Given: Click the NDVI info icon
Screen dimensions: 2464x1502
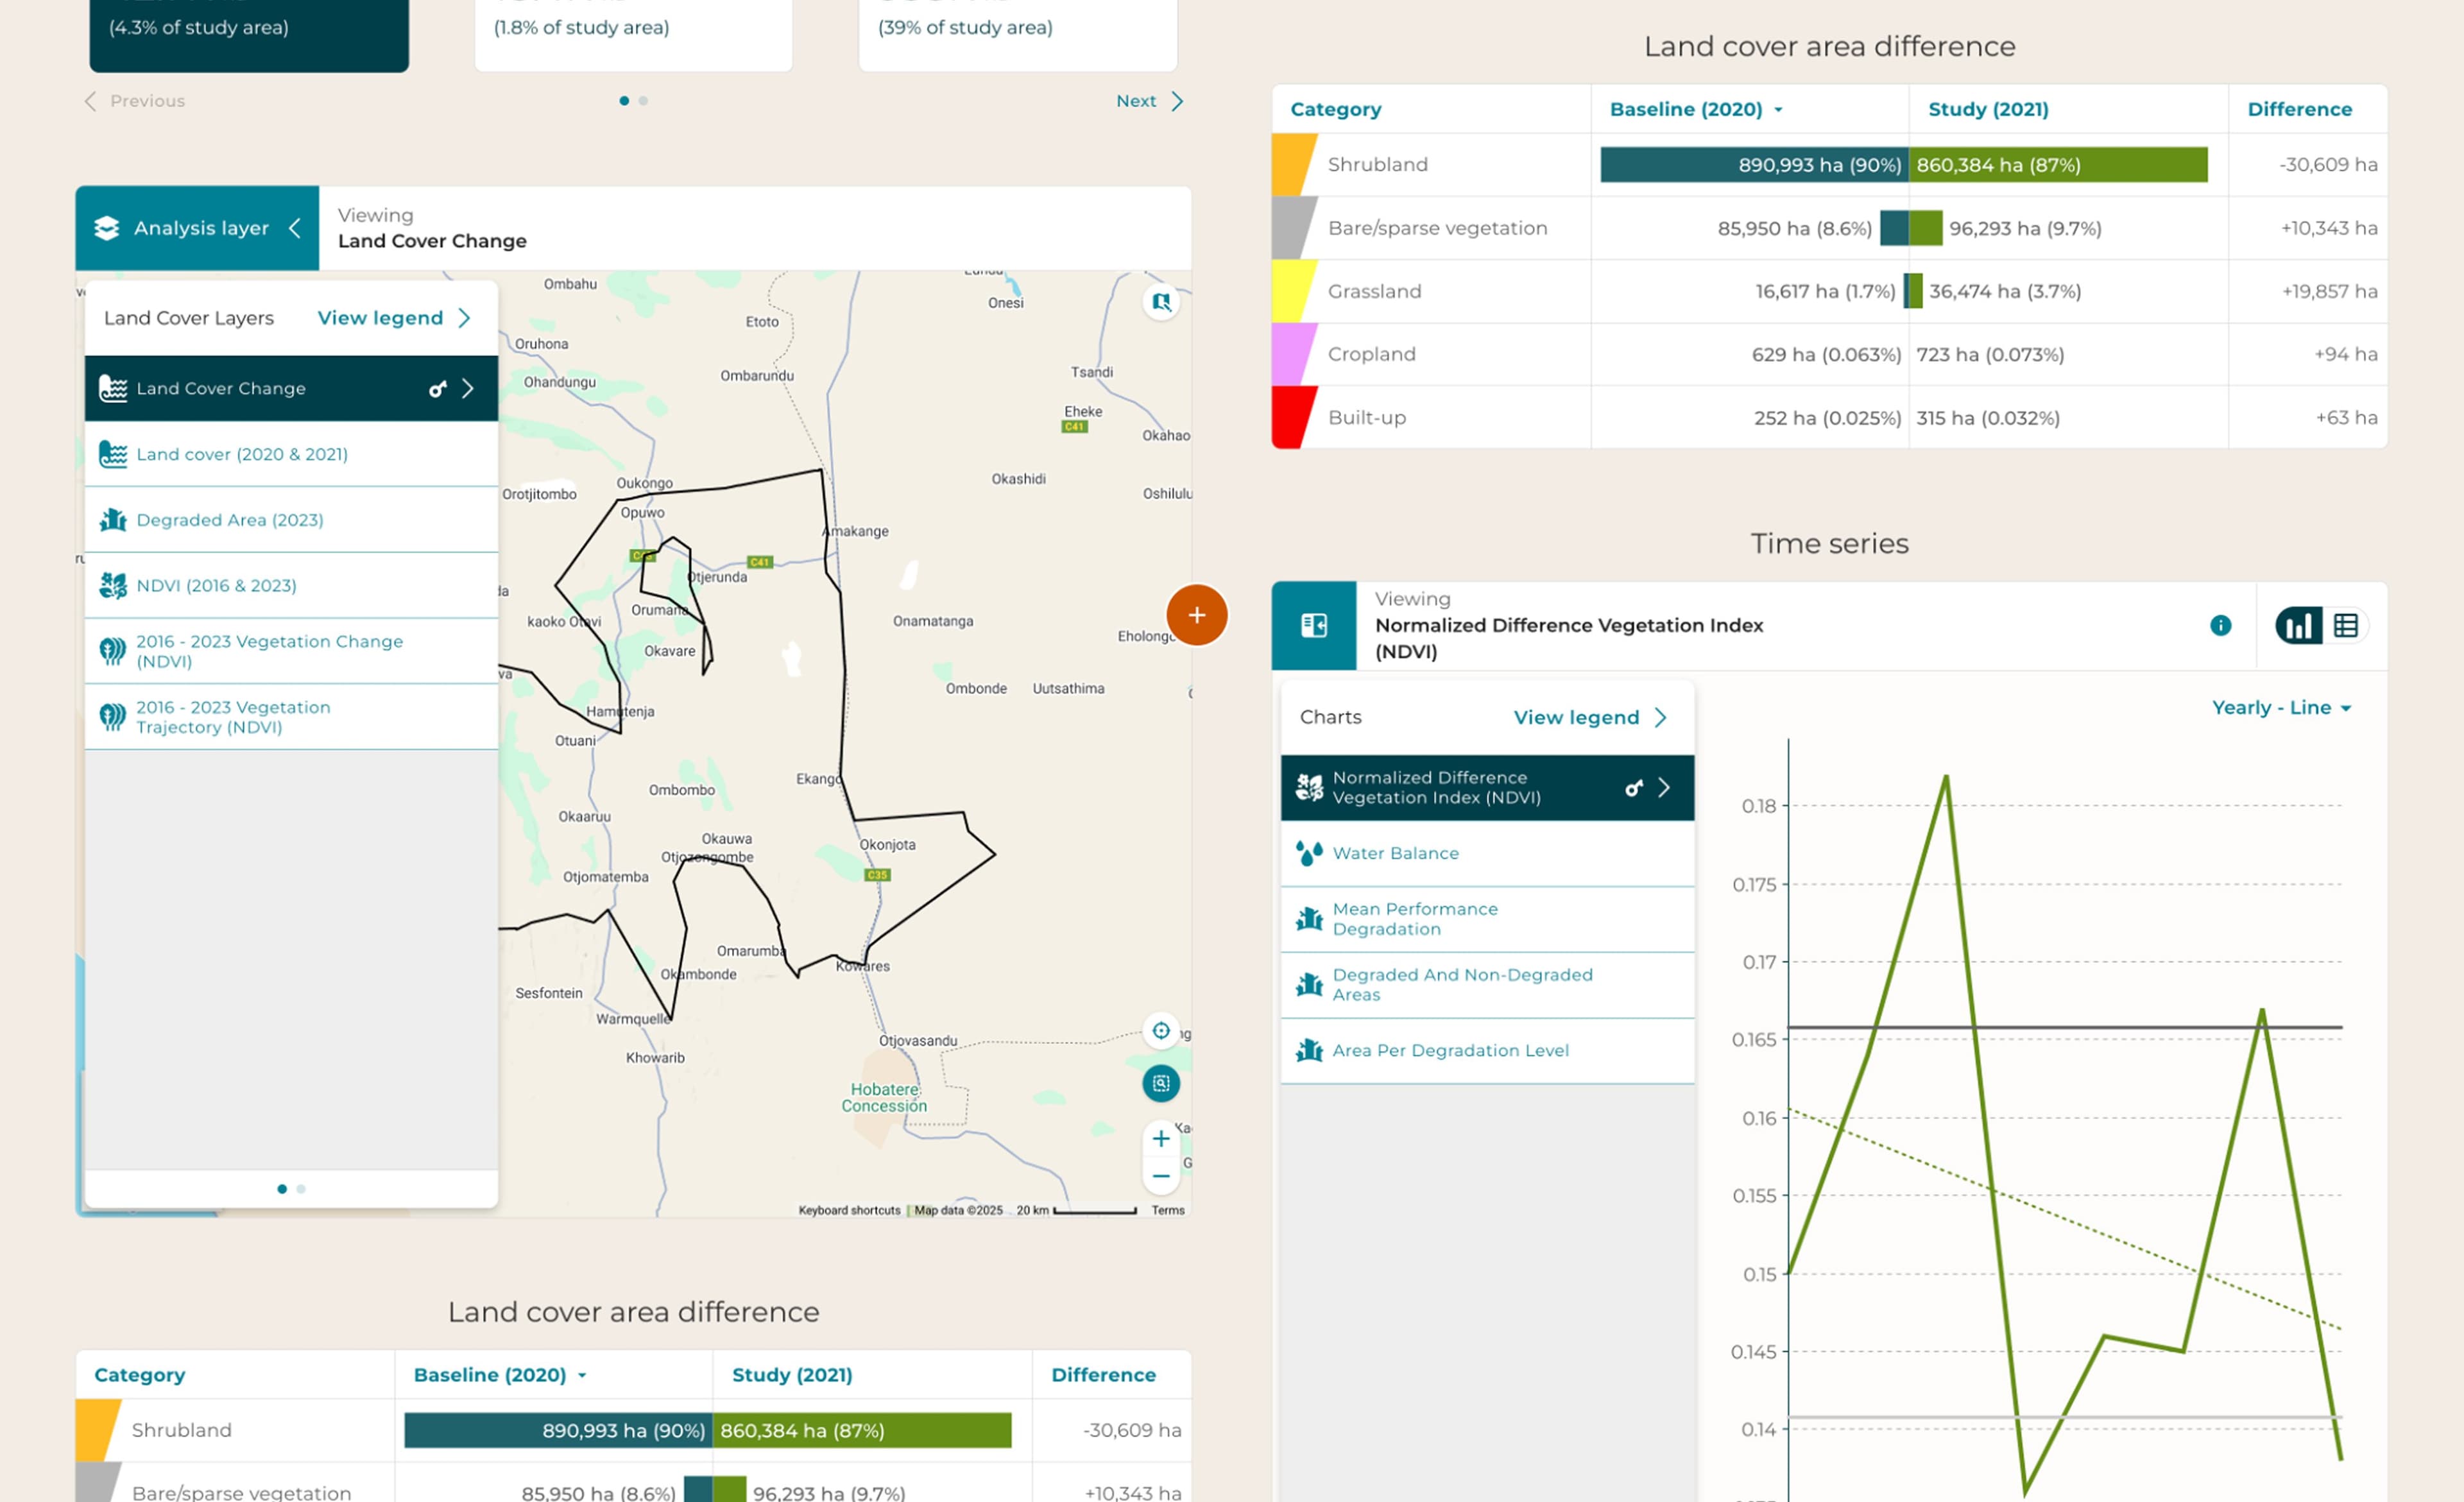Looking at the screenshot, I should [2220, 625].
